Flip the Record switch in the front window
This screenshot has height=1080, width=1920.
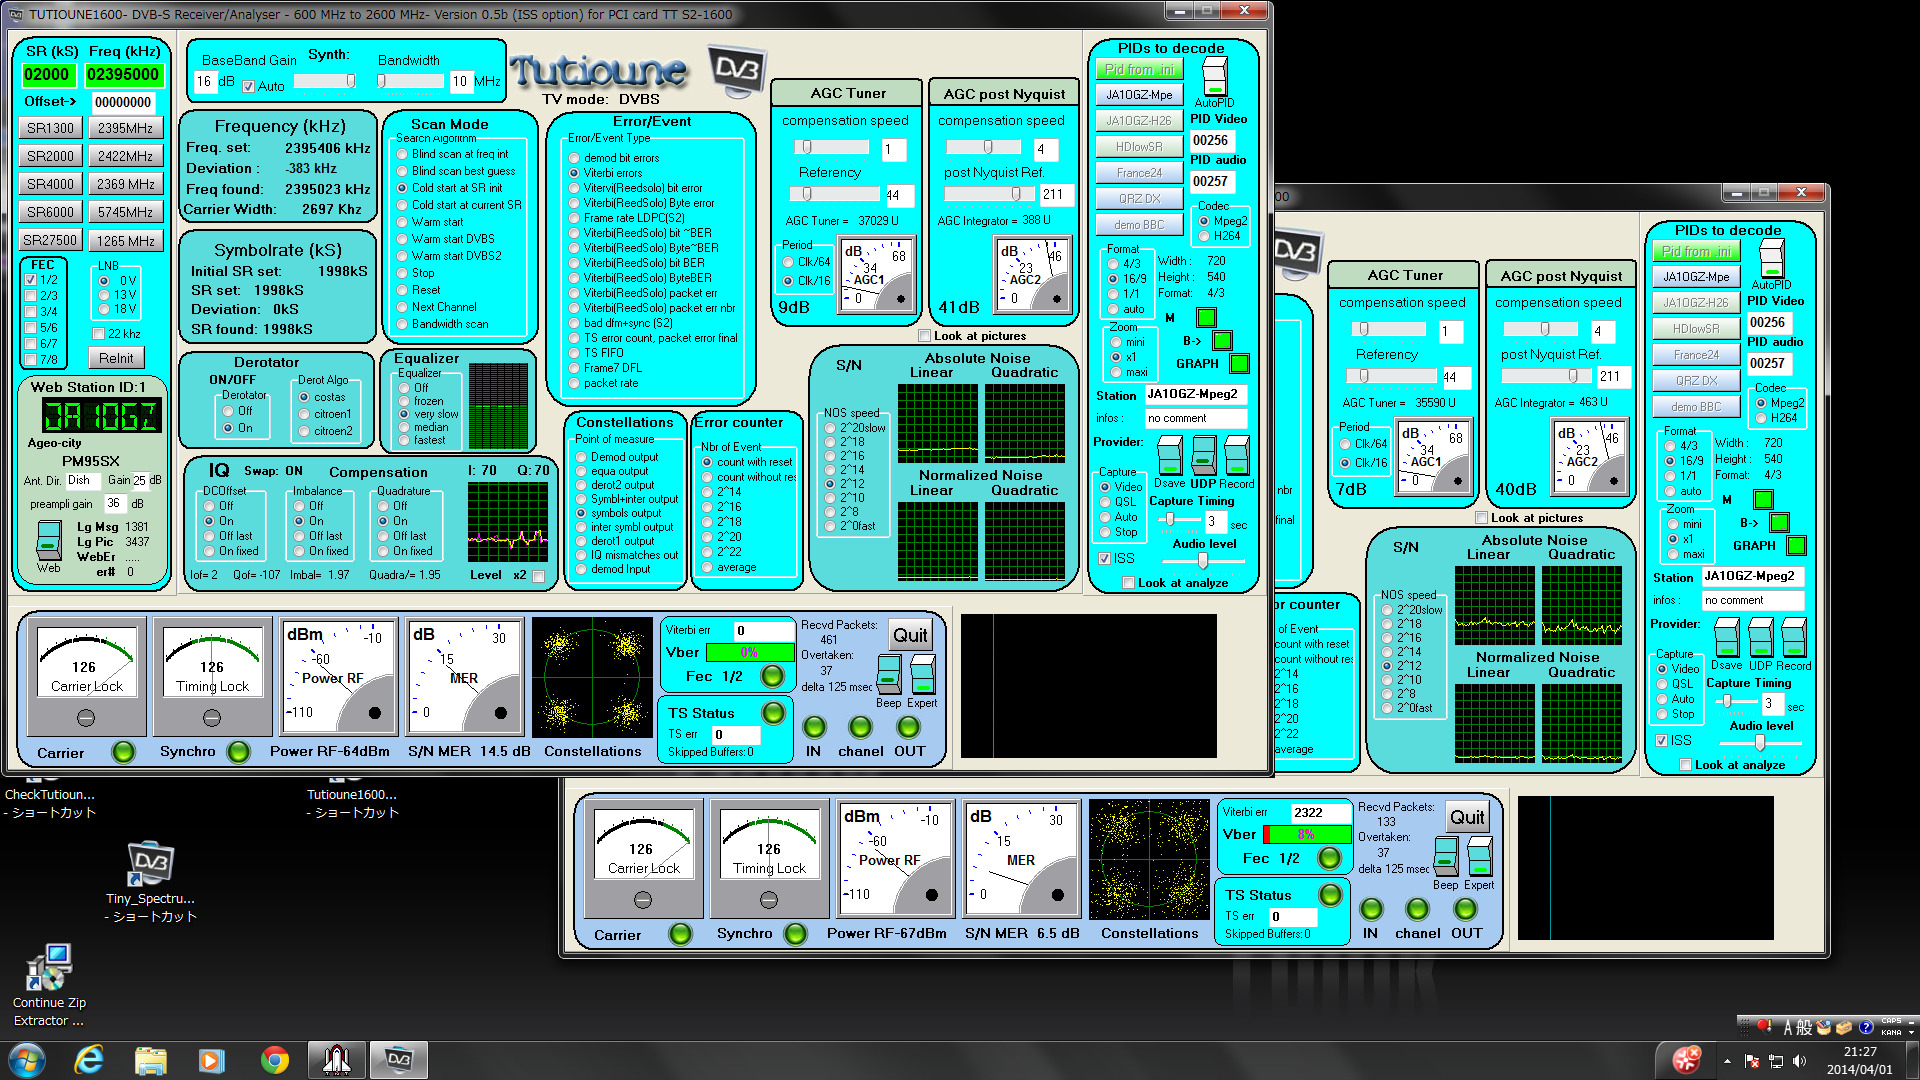pos(1237,455)
